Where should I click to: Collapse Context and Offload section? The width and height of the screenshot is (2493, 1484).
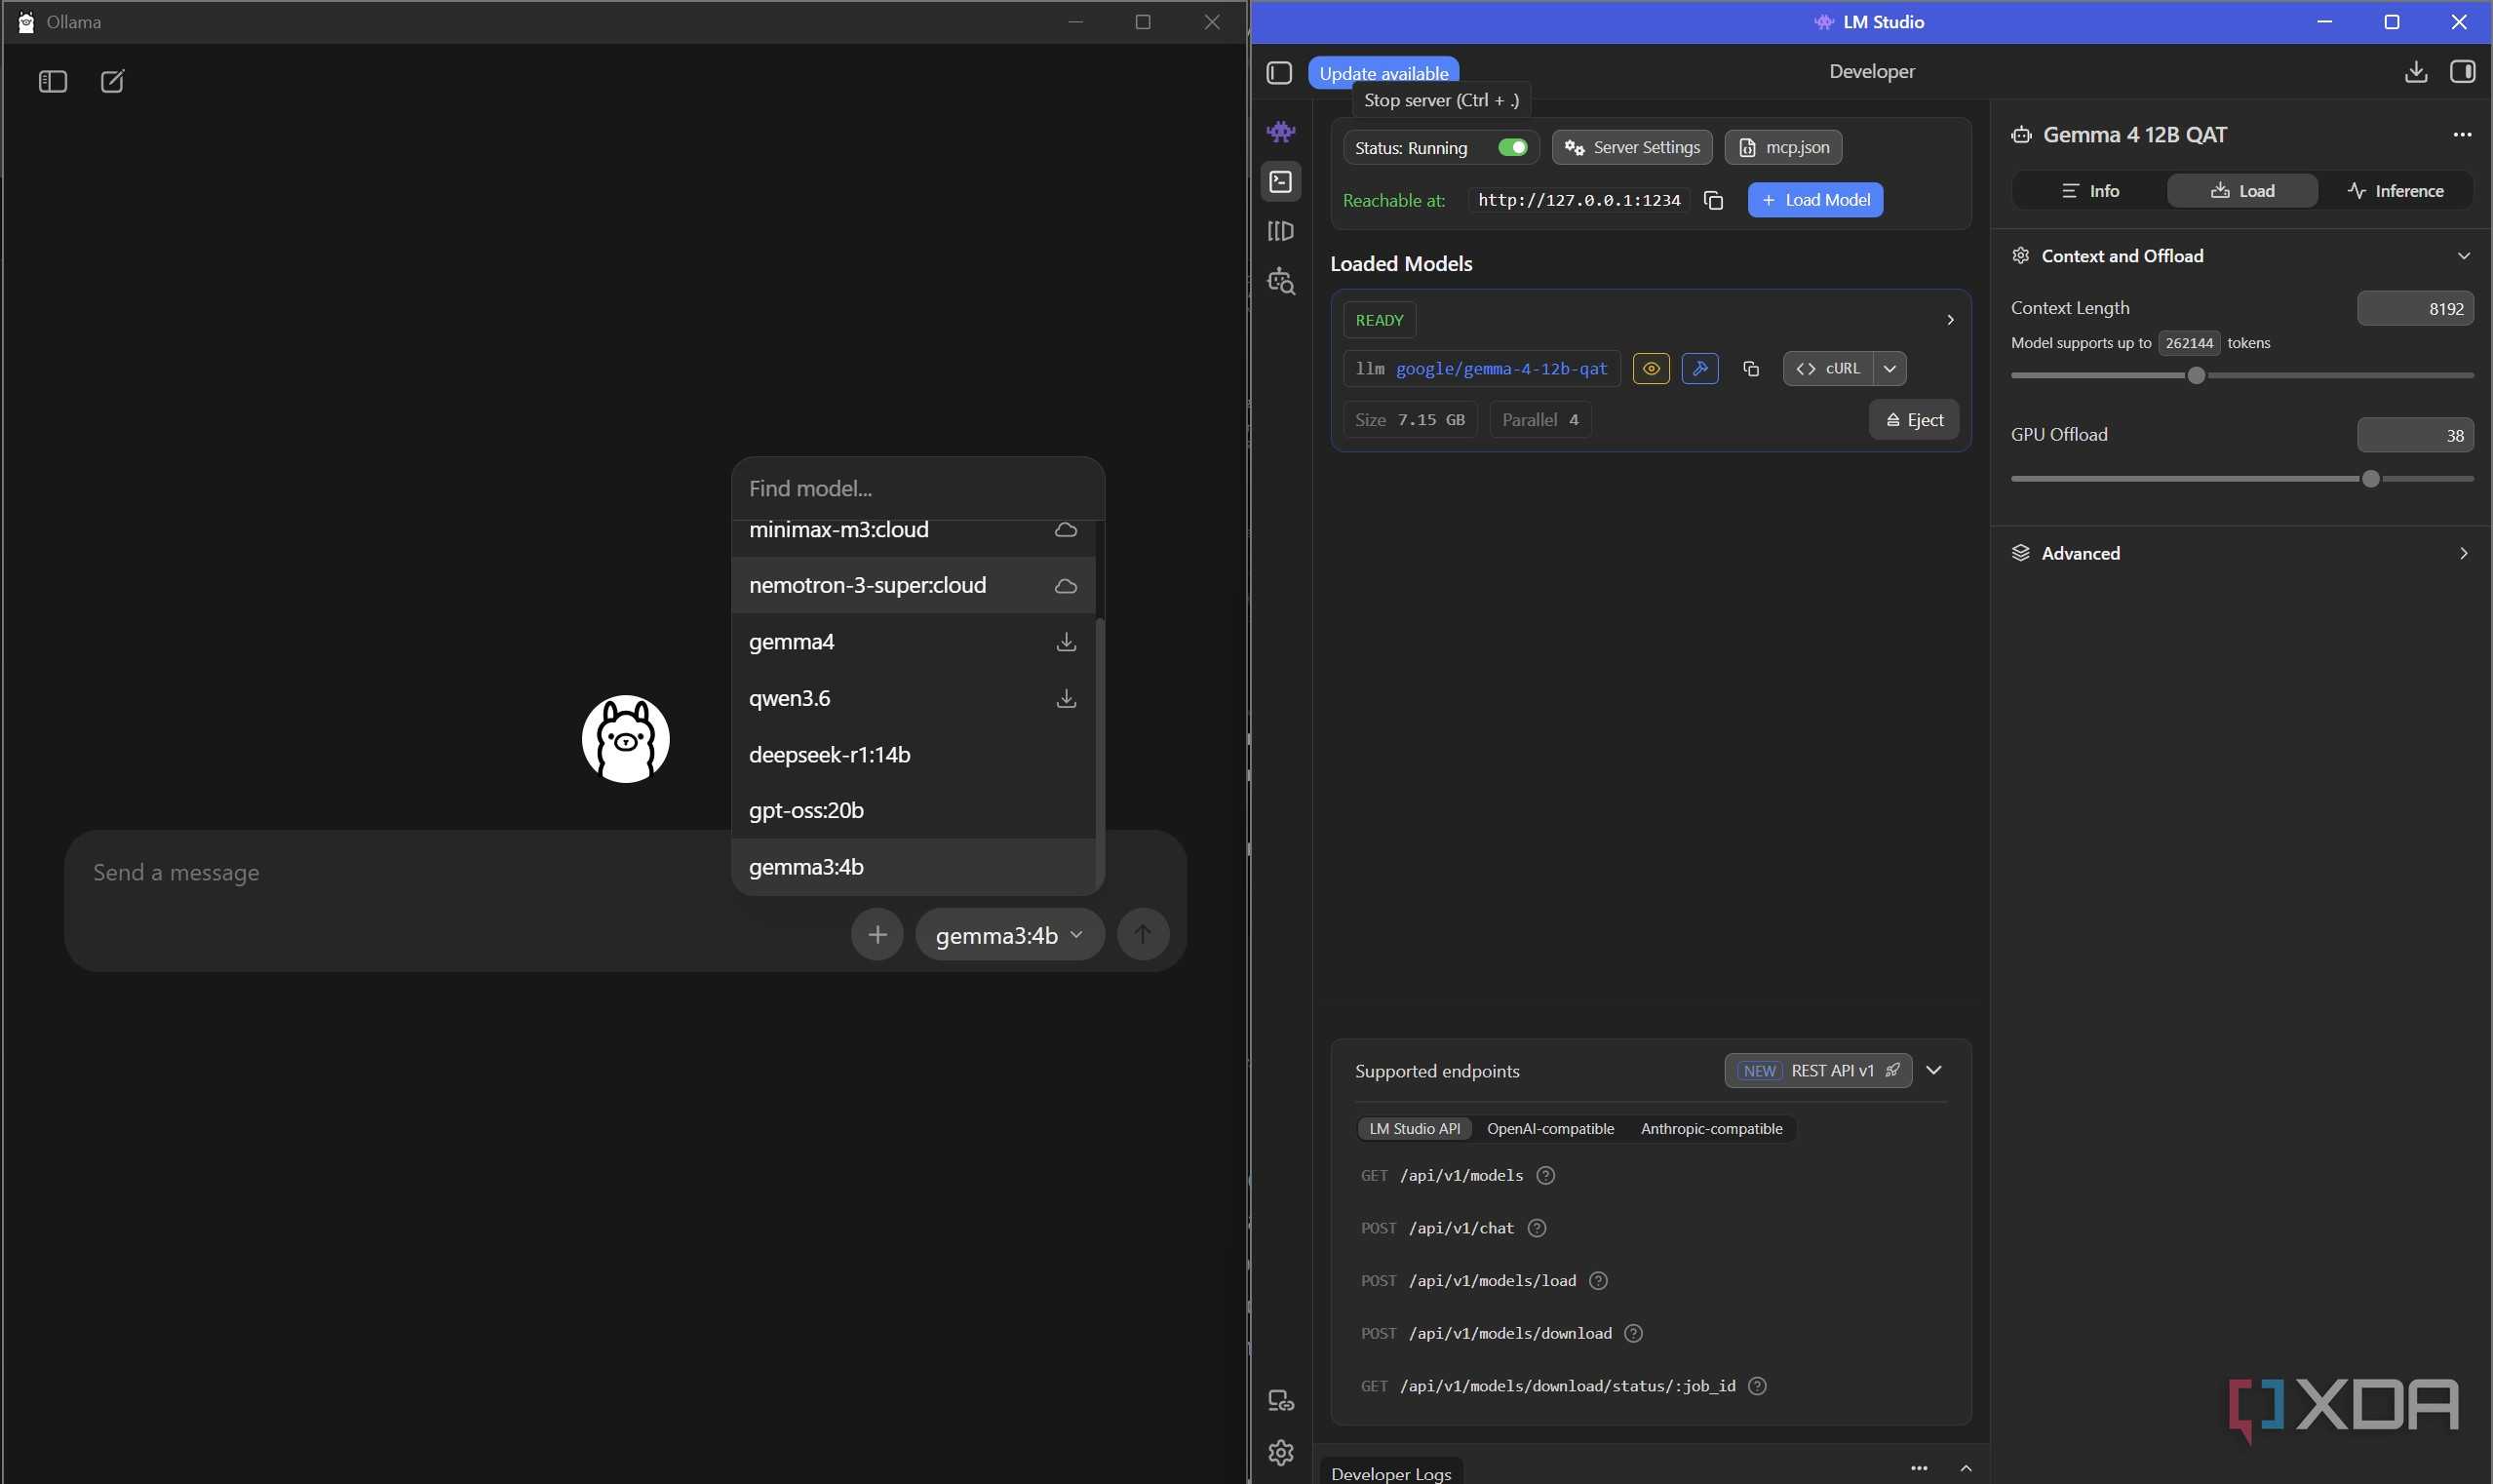2463,256
